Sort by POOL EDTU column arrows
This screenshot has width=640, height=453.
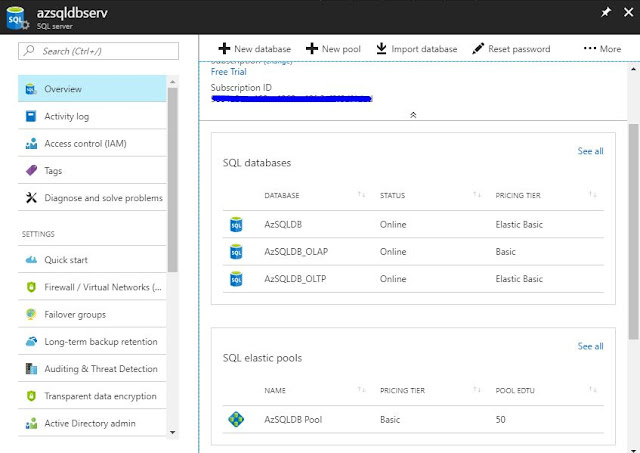pyautogui.click(x=593, y=390)
